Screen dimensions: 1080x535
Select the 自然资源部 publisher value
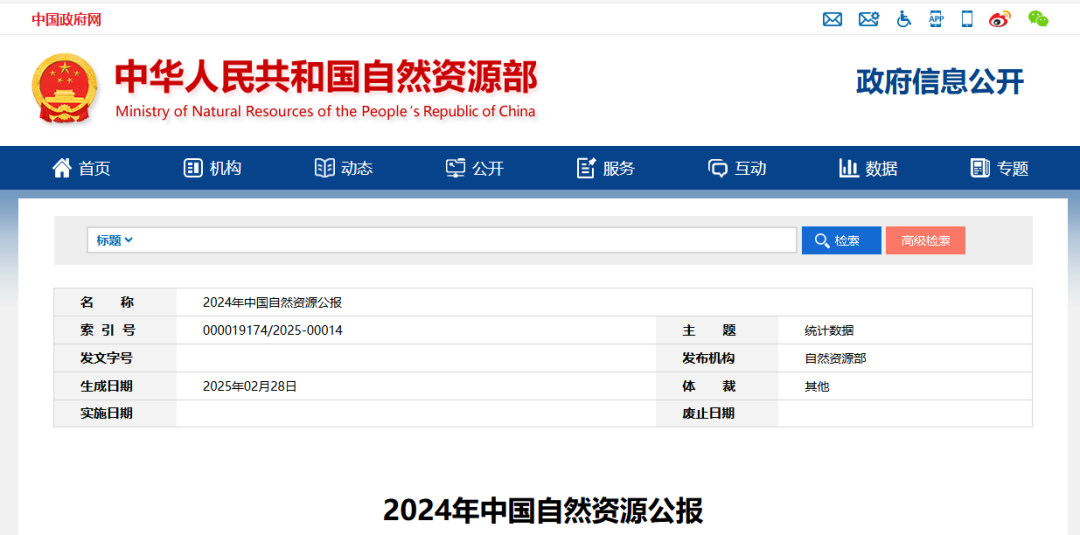point(835,359)
